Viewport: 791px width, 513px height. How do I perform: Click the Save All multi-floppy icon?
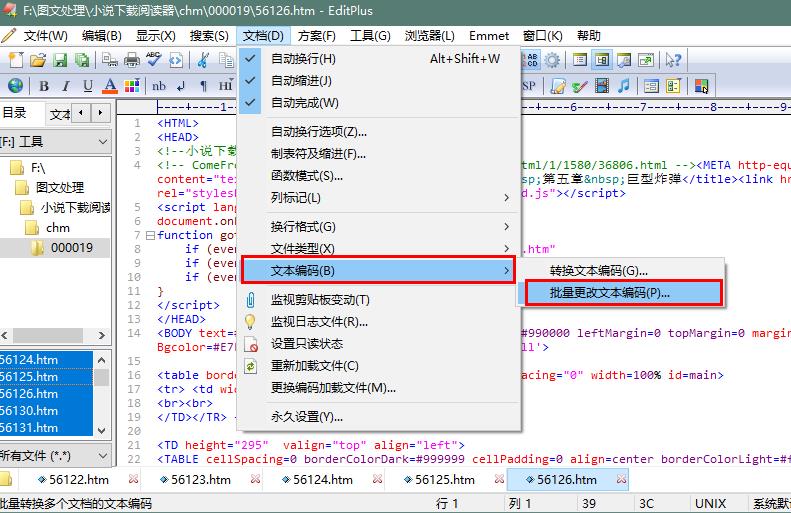click(x=82, y=60)
